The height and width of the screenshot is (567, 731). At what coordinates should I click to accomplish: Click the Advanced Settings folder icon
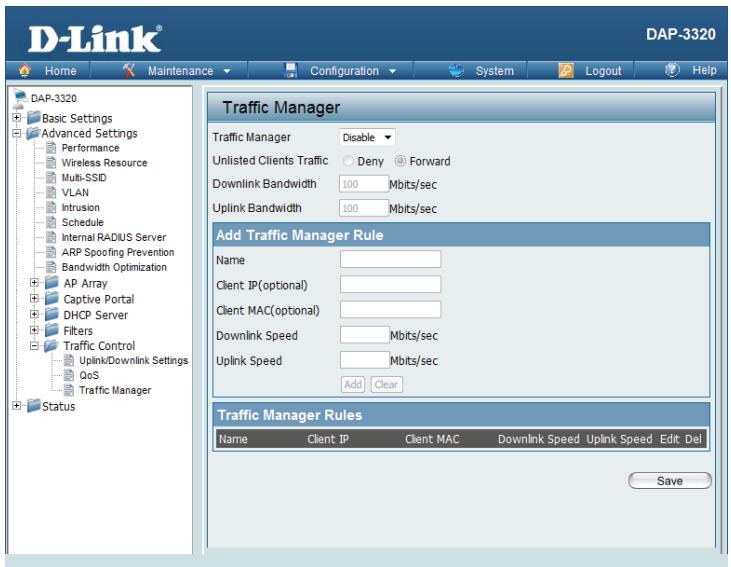[33, 133]
